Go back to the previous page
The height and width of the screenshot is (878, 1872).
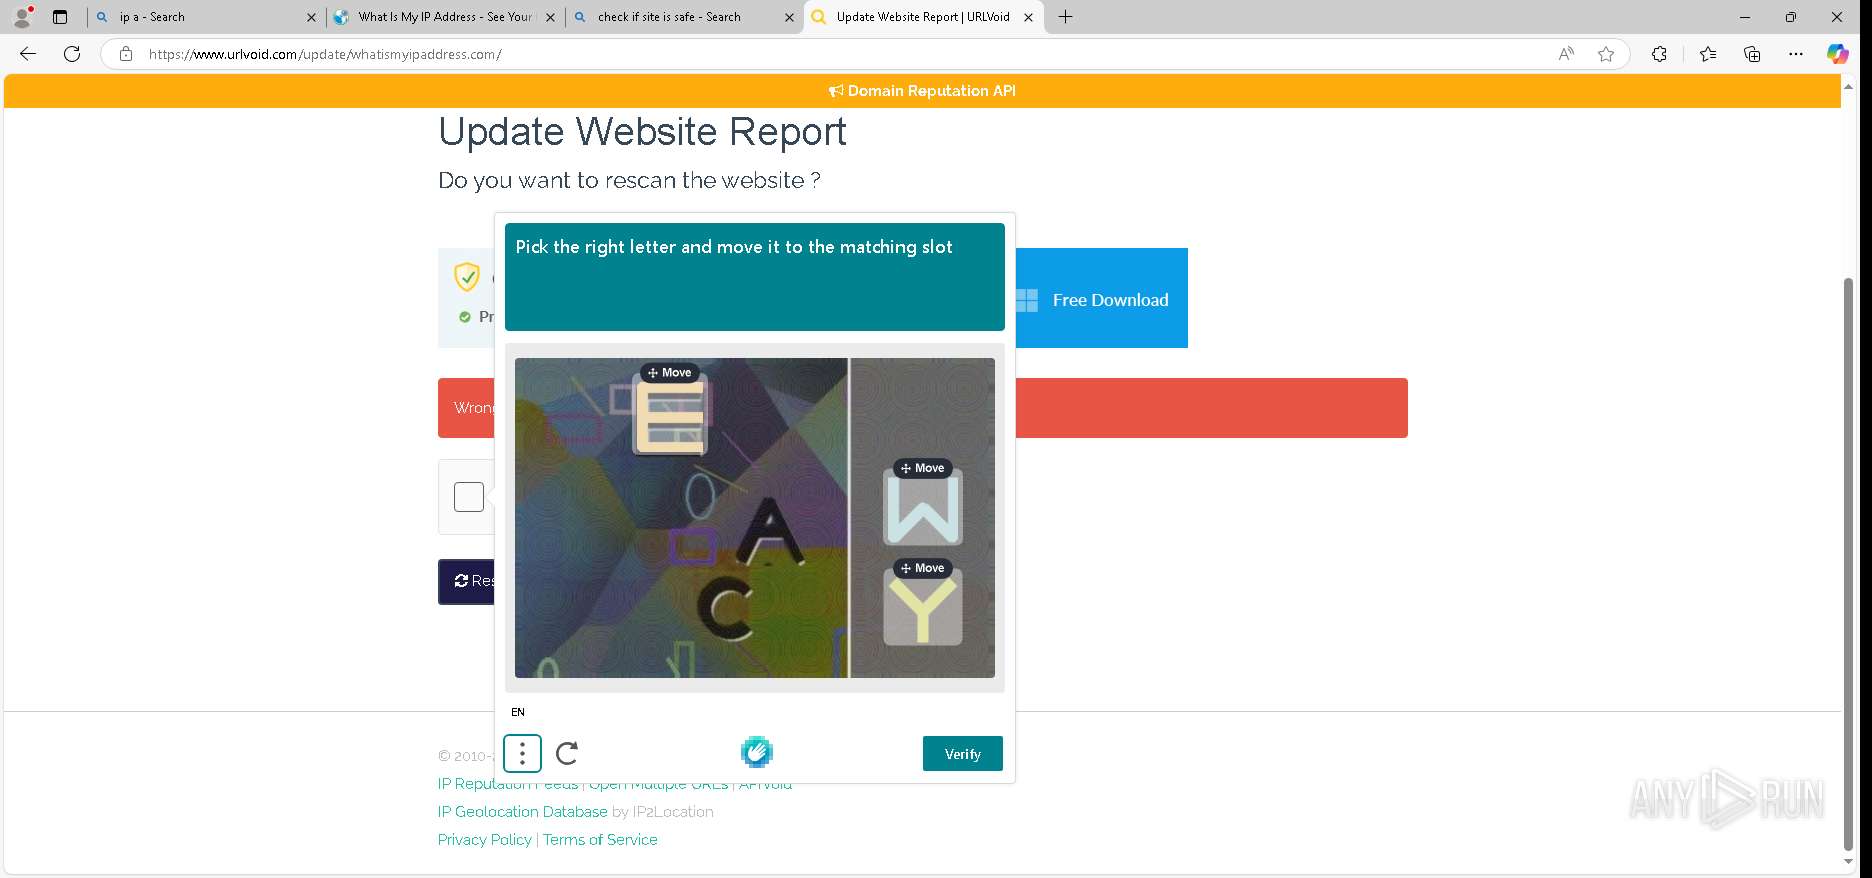[28, 54]
